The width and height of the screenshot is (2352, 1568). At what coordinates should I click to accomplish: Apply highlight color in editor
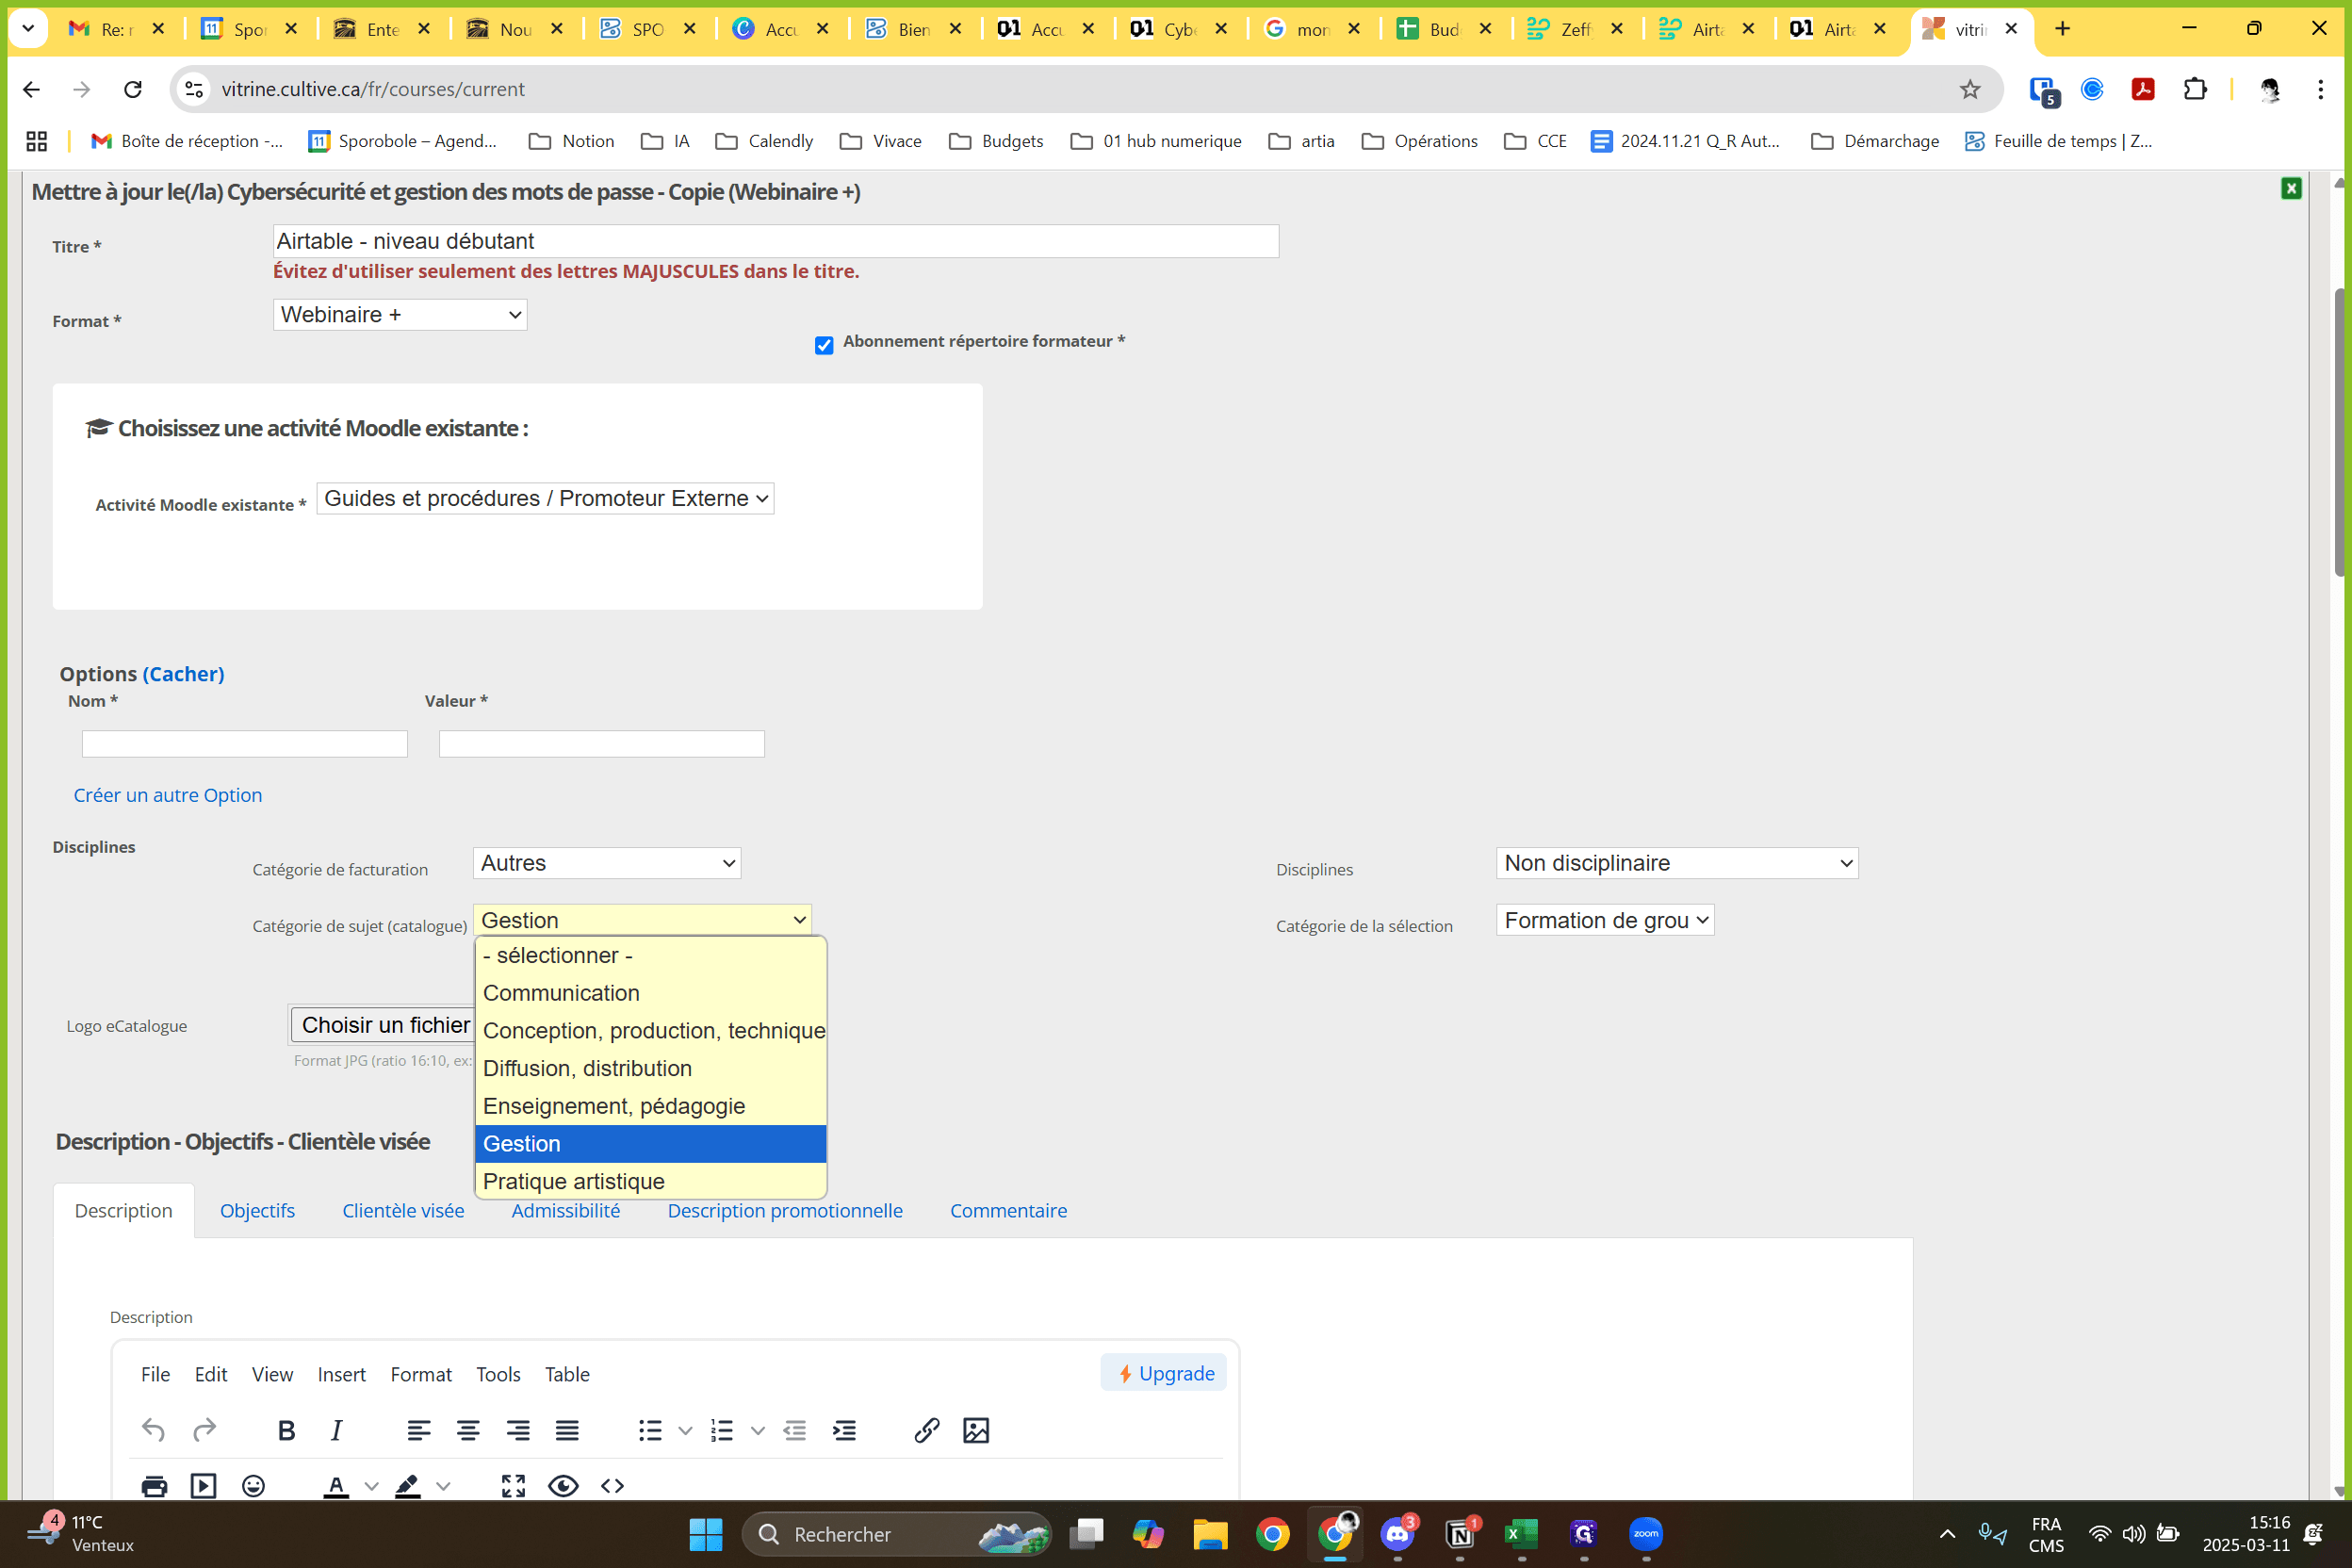point(408,1486)
